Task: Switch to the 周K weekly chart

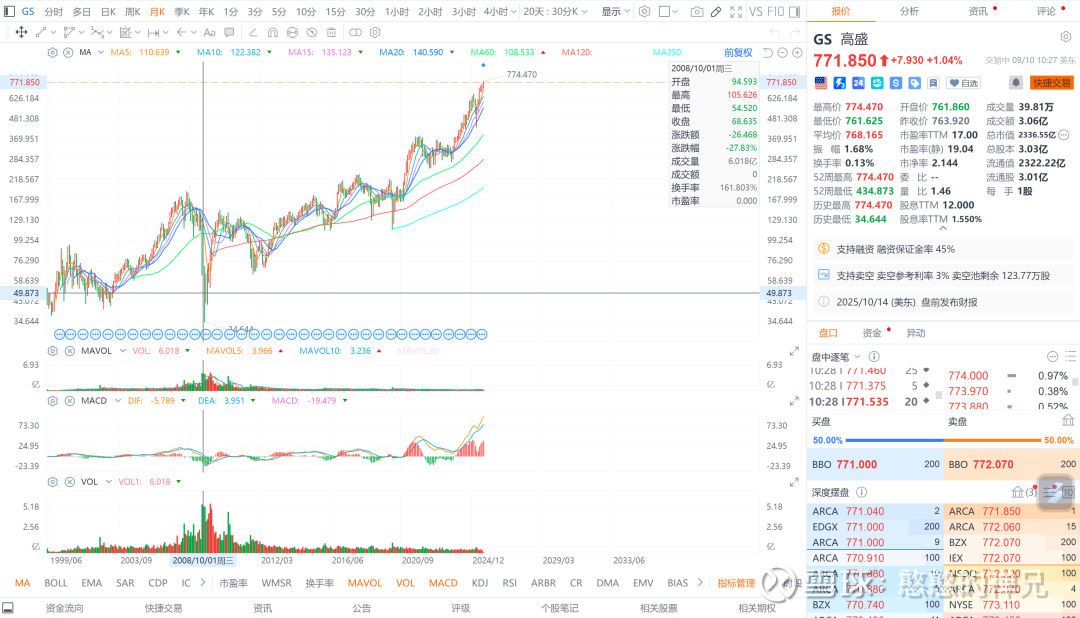Action: tap(132, 12)
